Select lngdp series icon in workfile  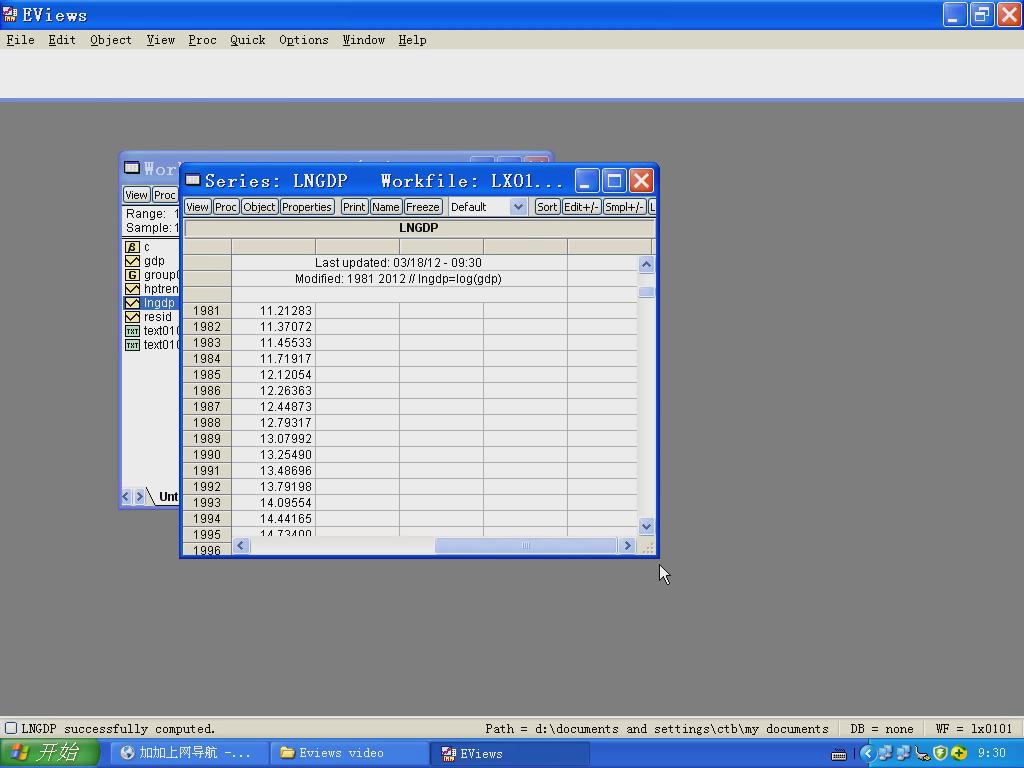point(132,303)
